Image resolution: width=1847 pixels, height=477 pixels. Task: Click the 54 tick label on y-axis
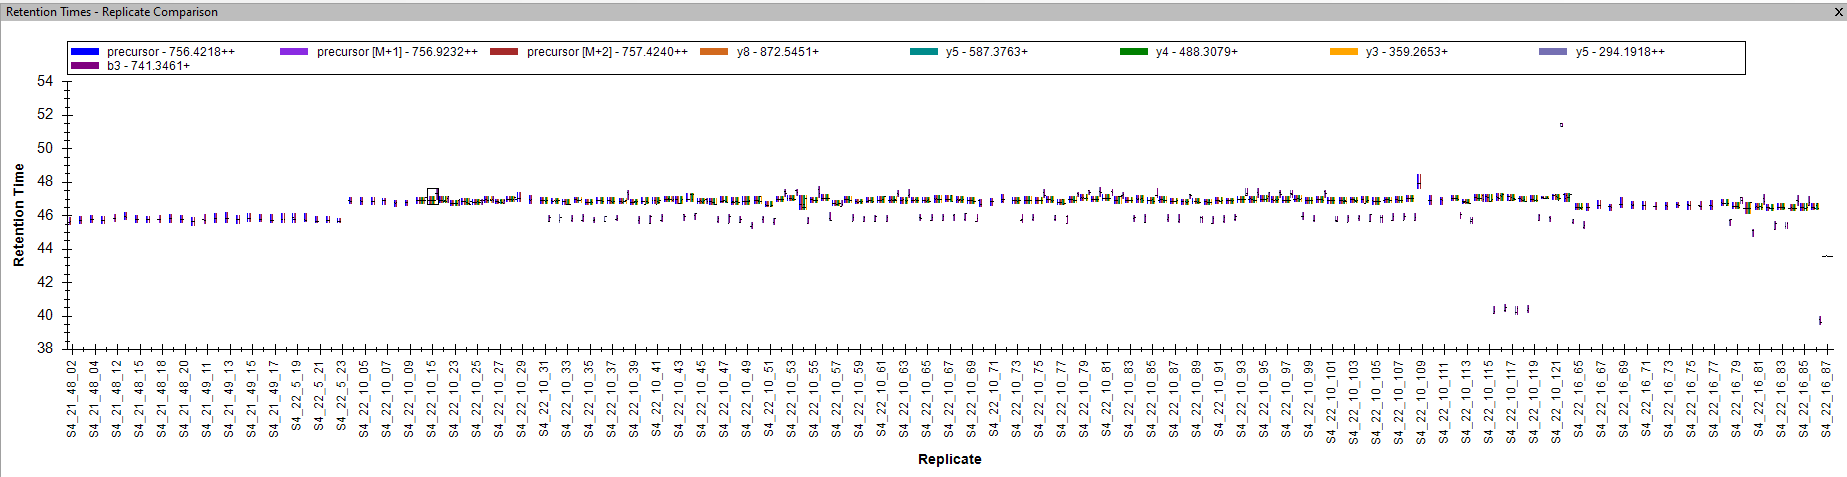tap(45, 81)
